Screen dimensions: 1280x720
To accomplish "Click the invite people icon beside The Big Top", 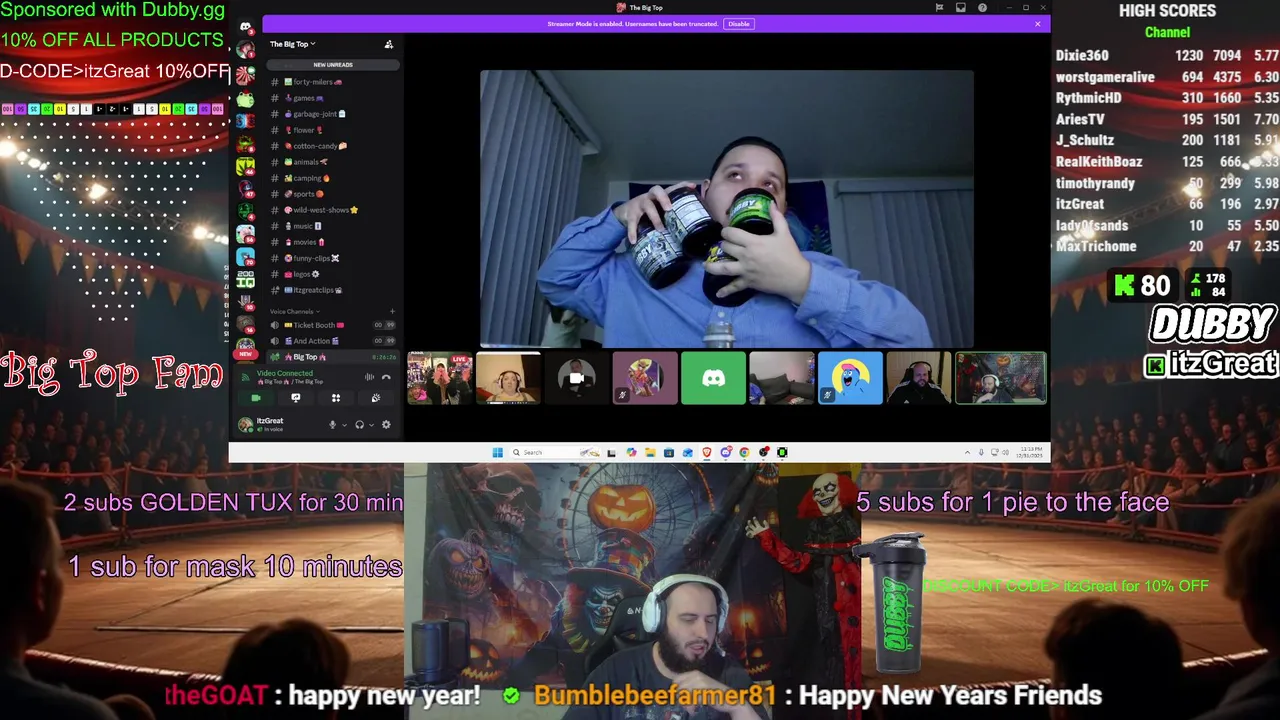I will (389, 44).
